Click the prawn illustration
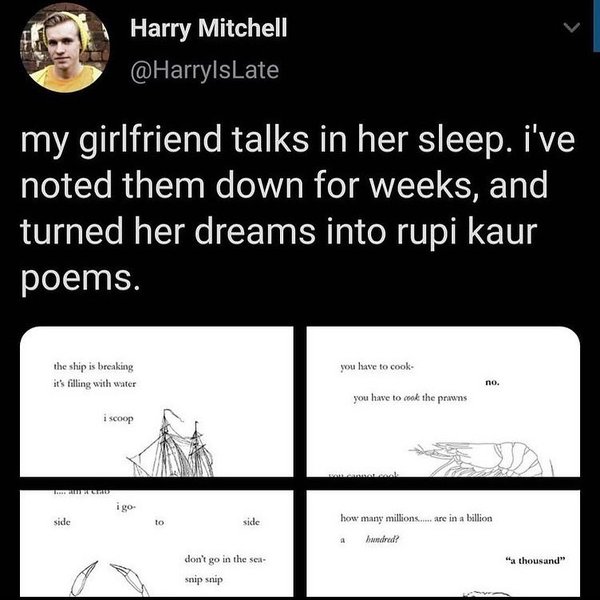 point(480,457)
